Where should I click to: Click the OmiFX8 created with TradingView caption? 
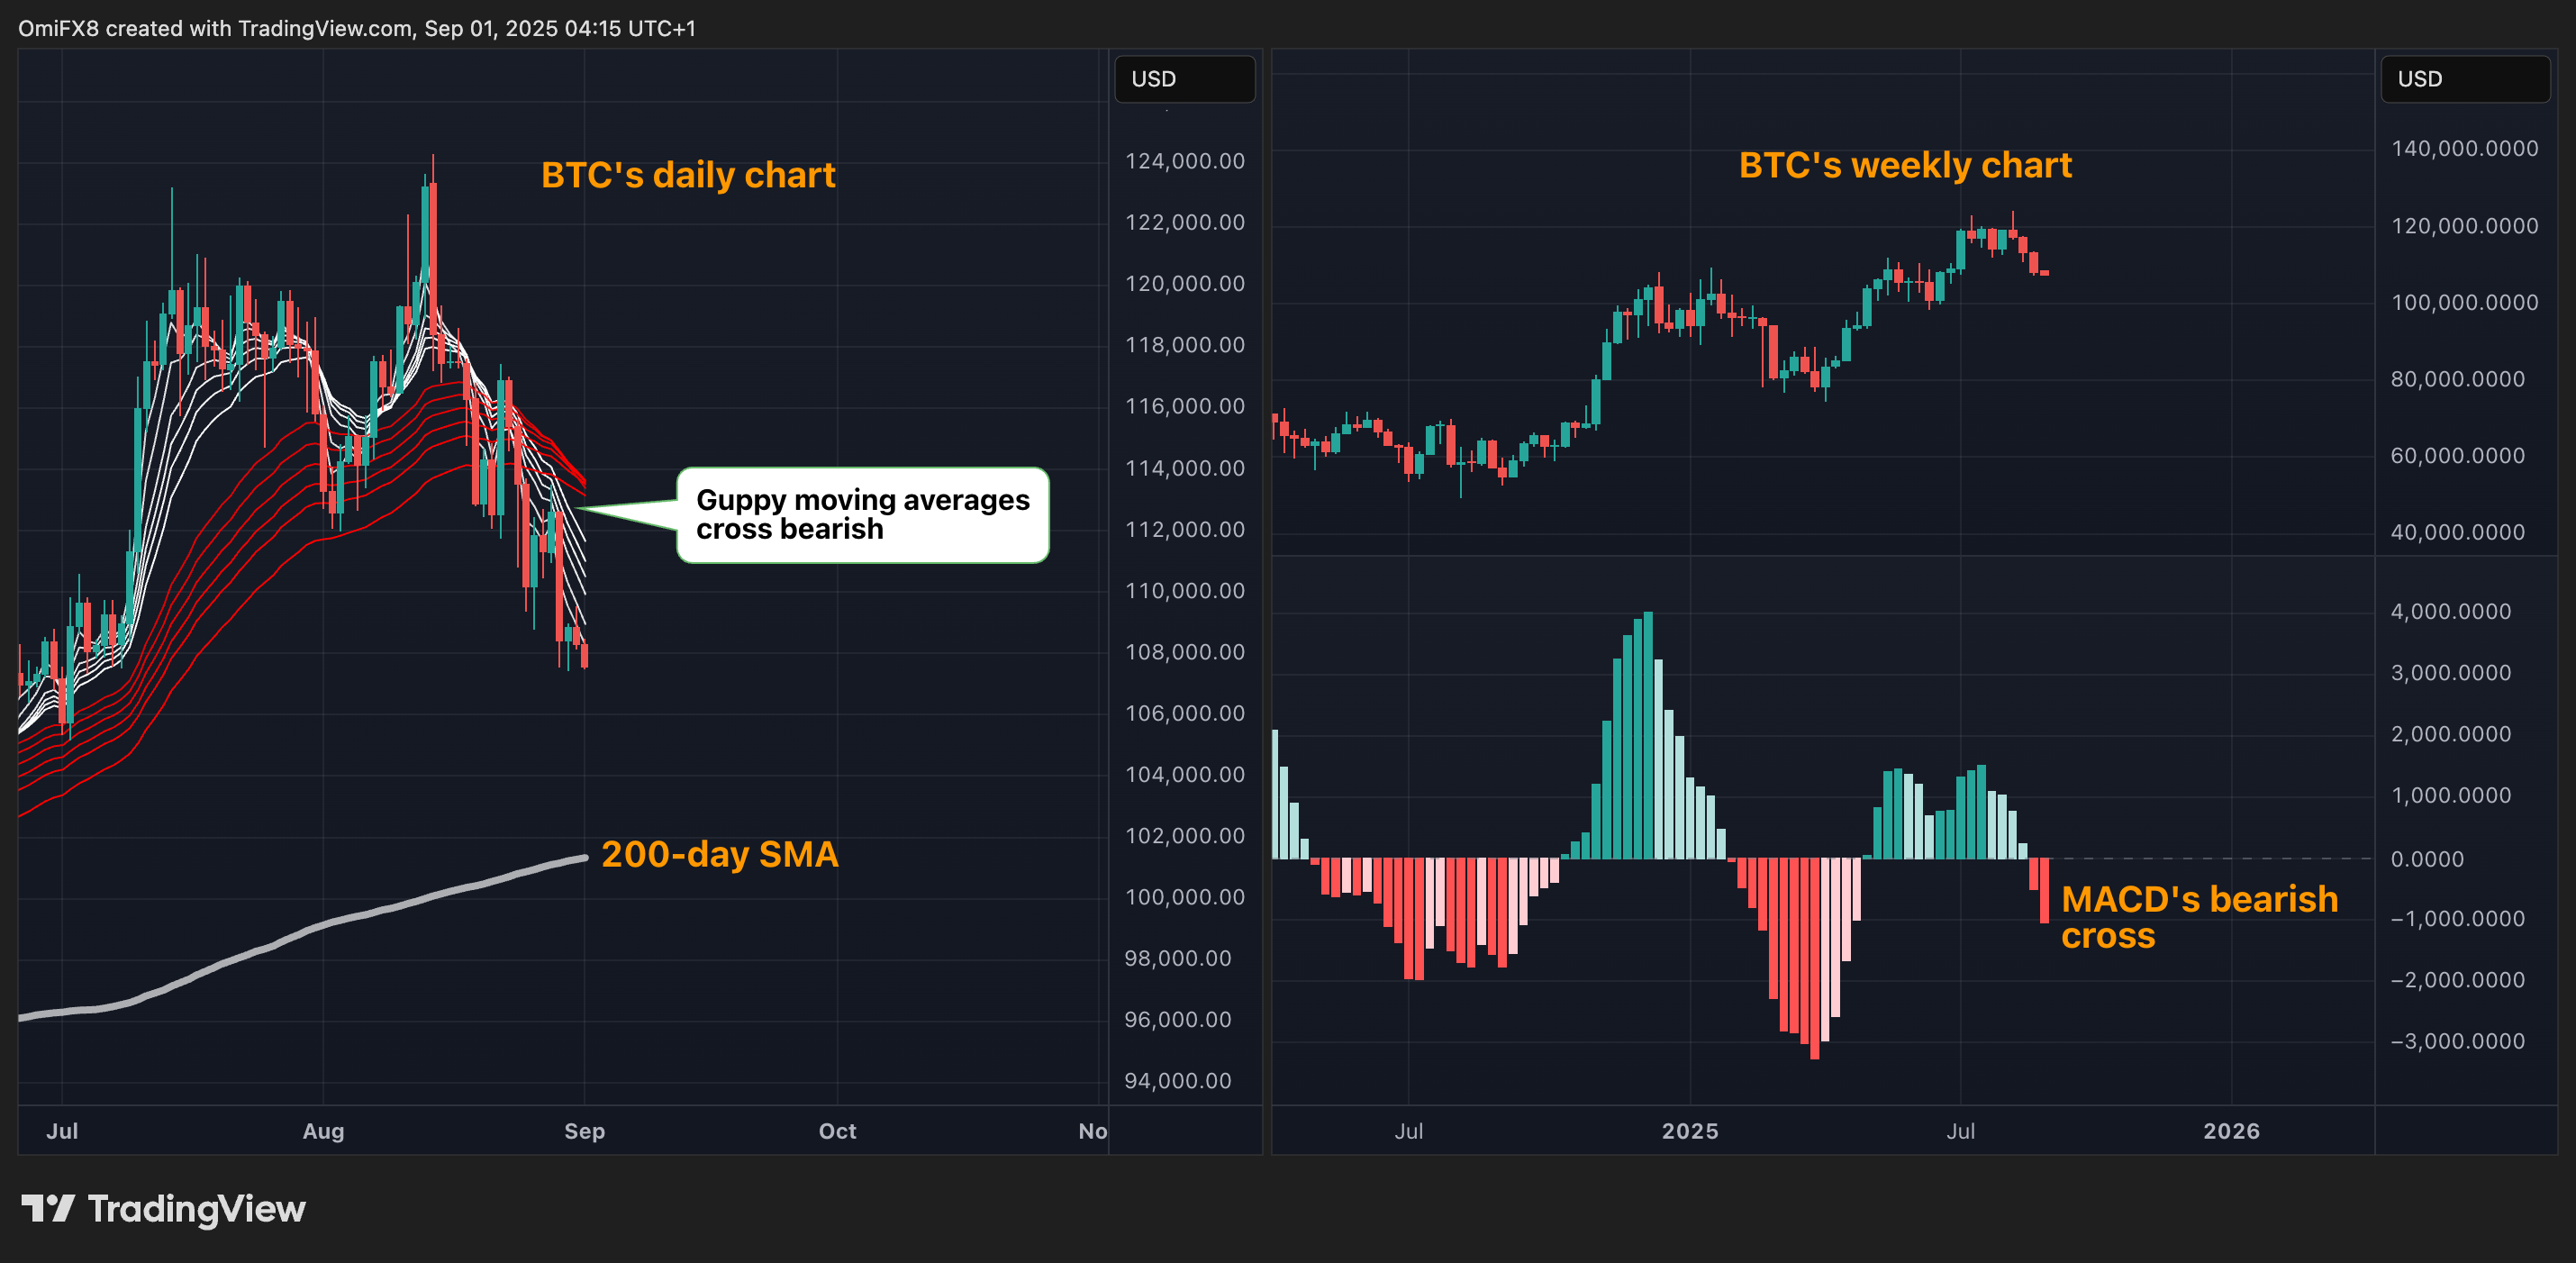click(x=356, y=28)
